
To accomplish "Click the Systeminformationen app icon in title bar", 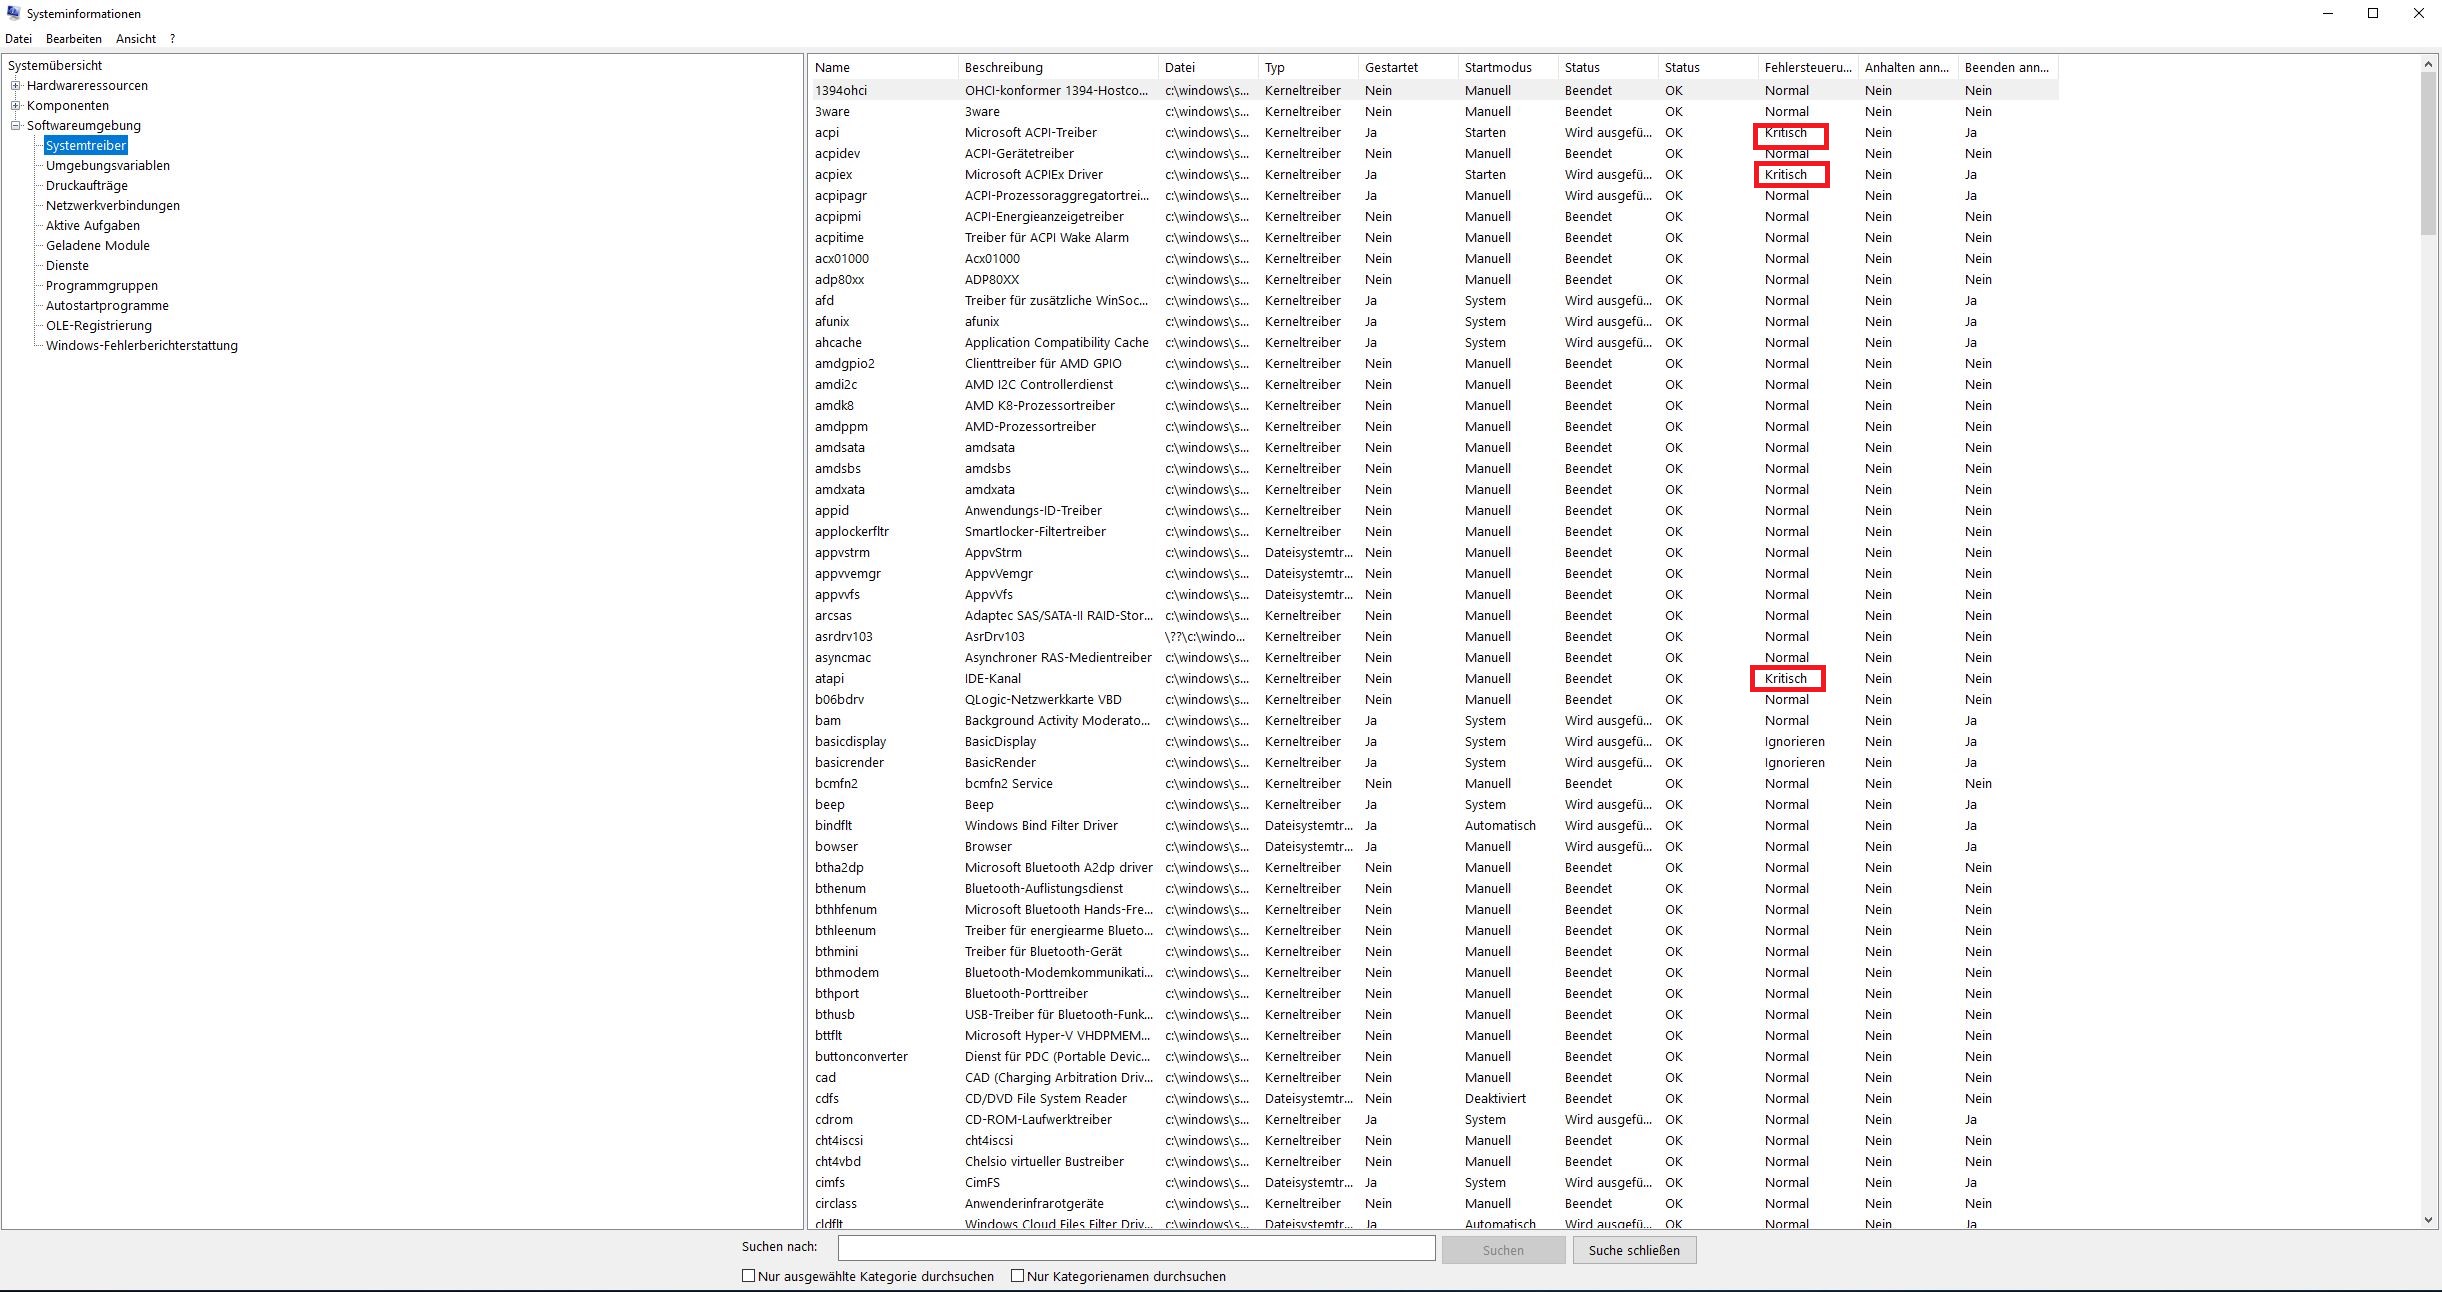I will tap(13, 13).
